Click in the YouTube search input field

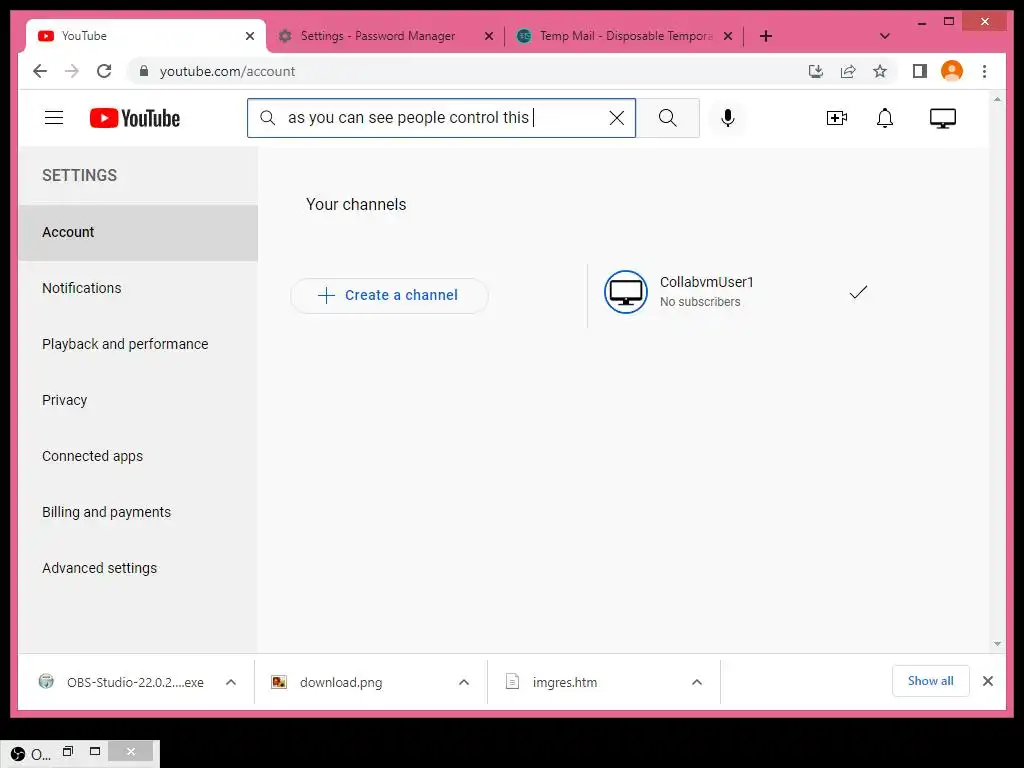441,118
